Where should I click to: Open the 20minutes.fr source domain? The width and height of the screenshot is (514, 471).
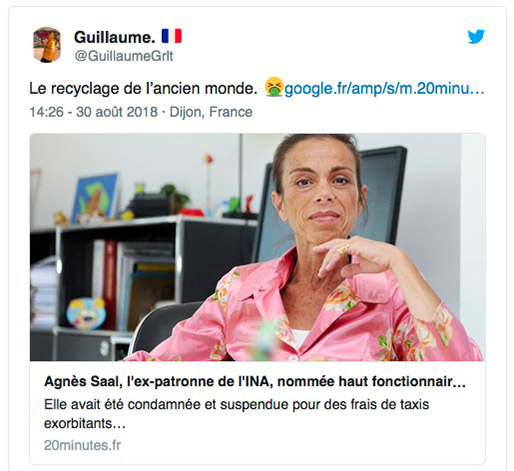pyautogui.click(x=82, y=445)
